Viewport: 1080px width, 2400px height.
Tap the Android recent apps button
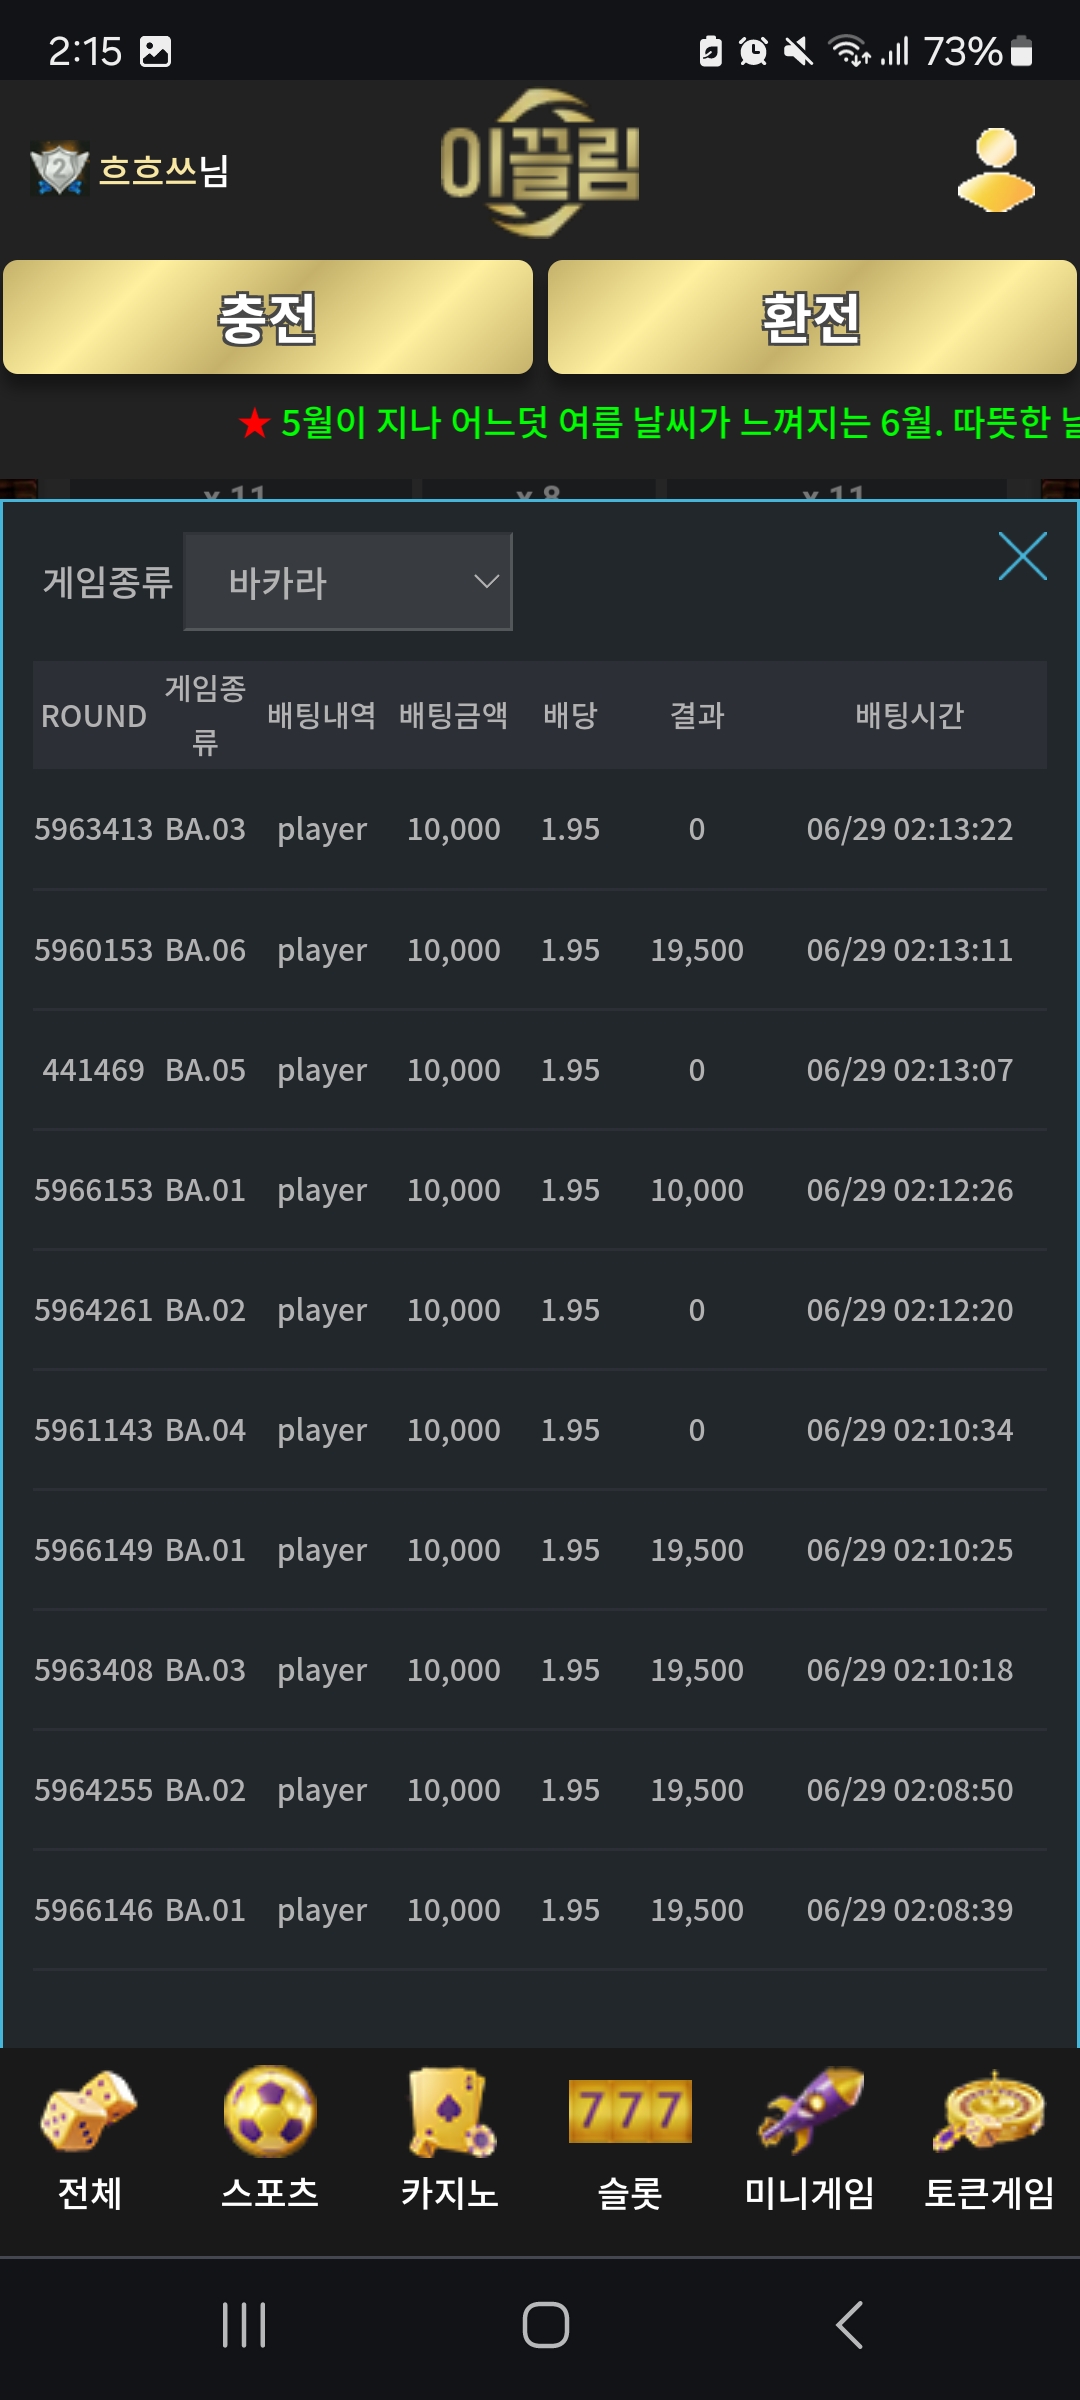[244, 2325]
